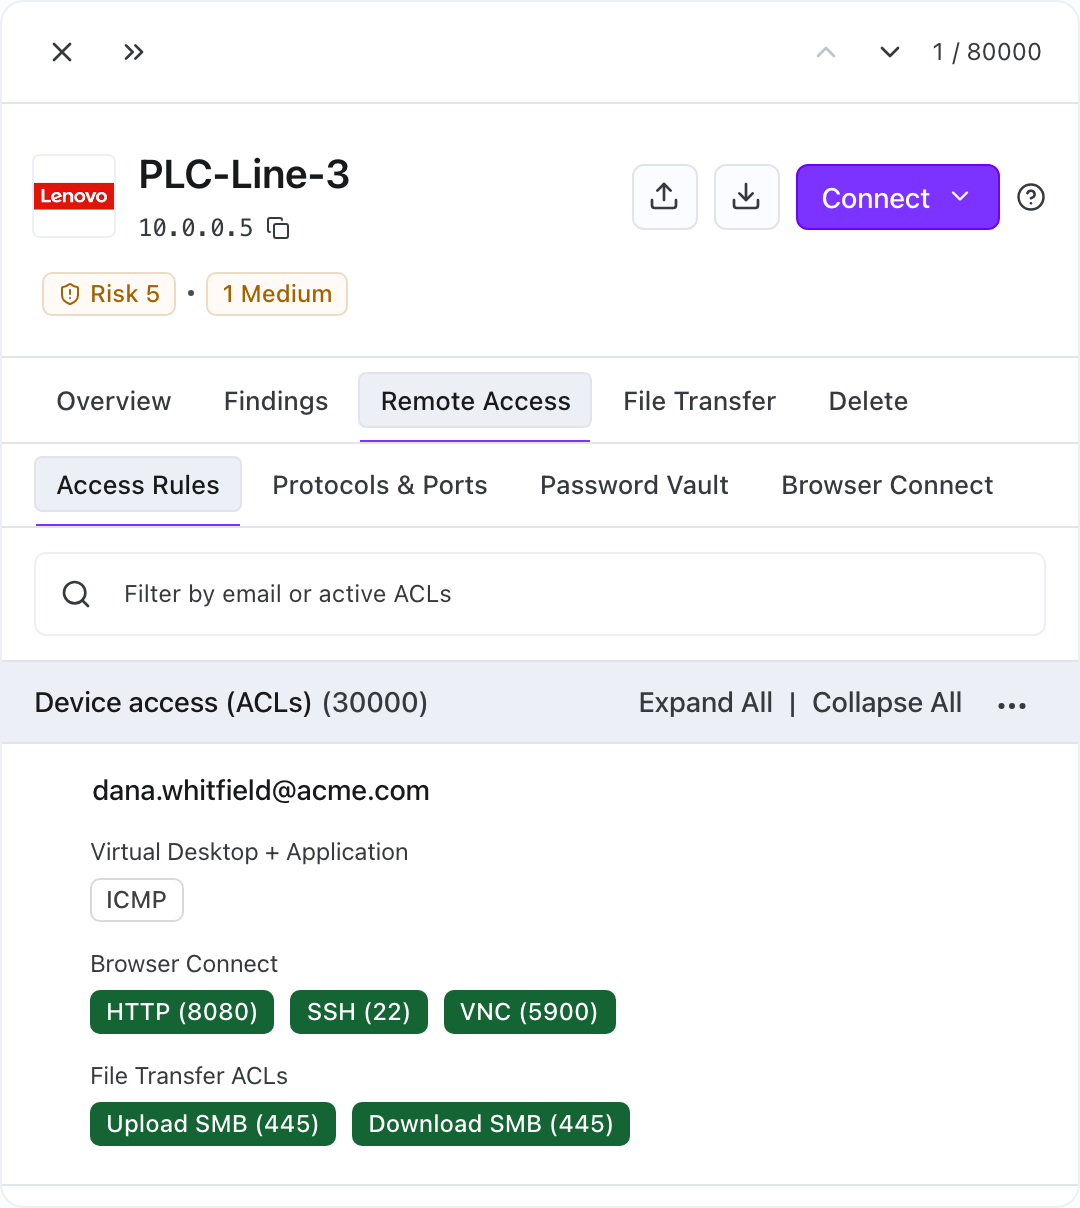The width and height of the screenshot is (1080, 1208).
Task: Open help via question mark icon
Action: [1031, 197]
